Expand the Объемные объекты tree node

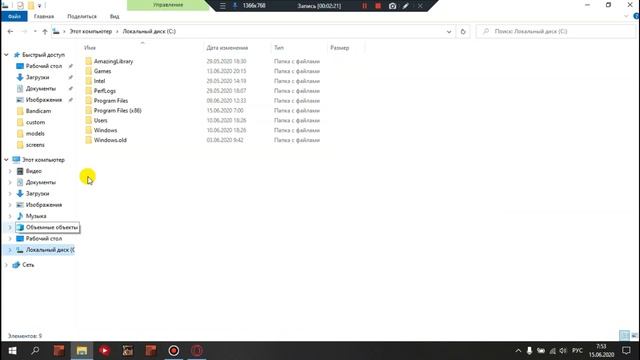tap(10, 227)
